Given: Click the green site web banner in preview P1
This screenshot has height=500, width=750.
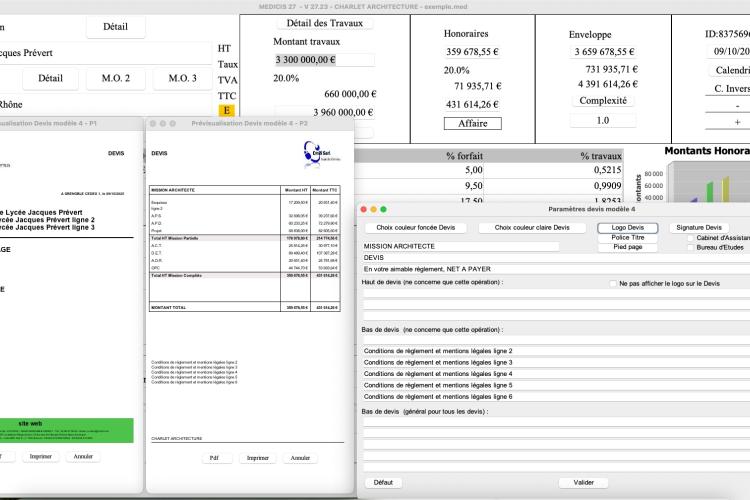Looking at the screenshot, I should coord(66,430).
